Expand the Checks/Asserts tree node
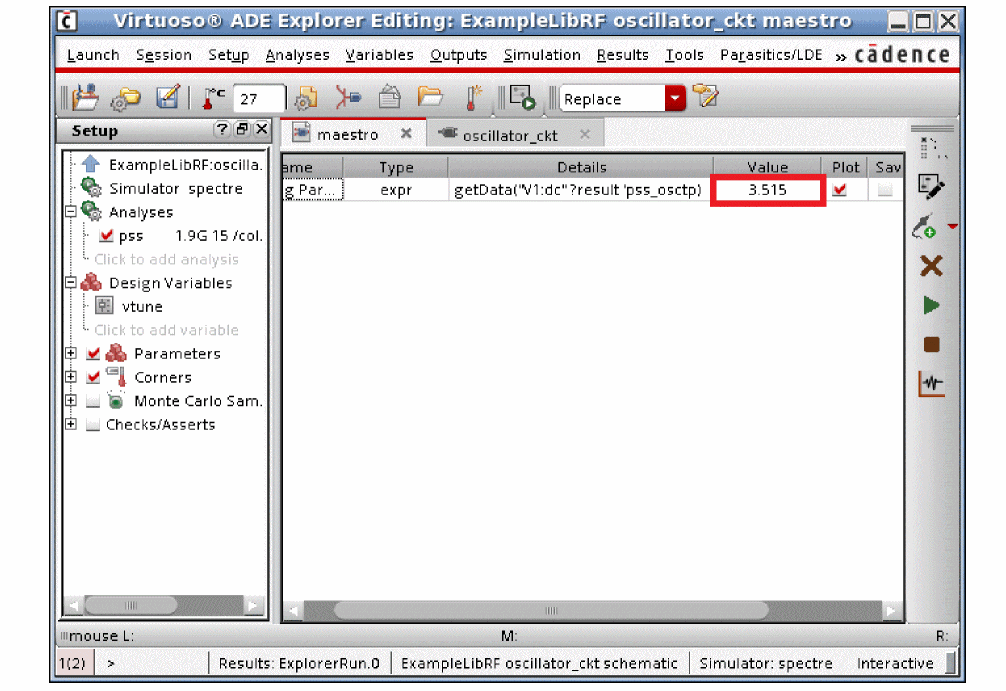The height and width of the screenshot is (691, 1006). point(71,424)
